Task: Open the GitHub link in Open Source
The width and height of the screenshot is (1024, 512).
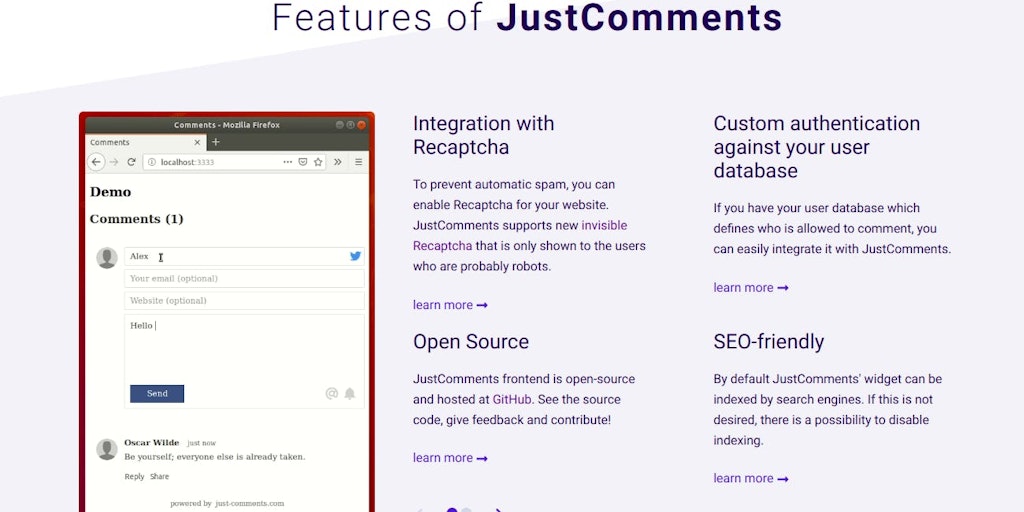Action: [512, 399]
